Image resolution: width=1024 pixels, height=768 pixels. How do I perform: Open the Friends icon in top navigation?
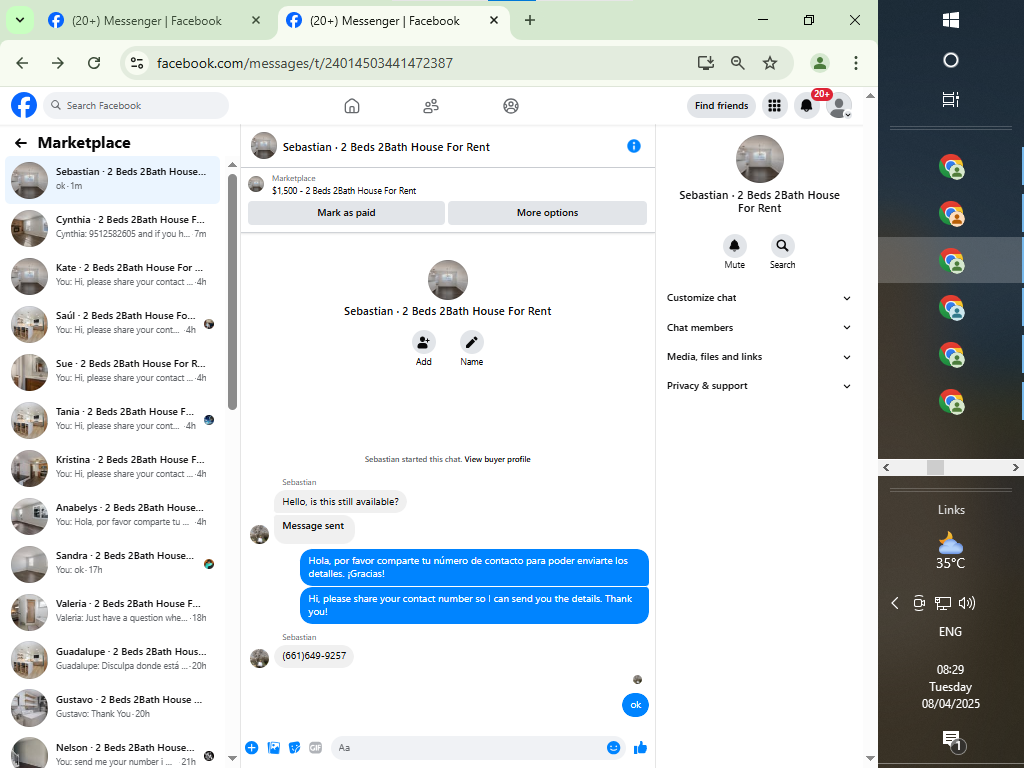click(431, 106)
